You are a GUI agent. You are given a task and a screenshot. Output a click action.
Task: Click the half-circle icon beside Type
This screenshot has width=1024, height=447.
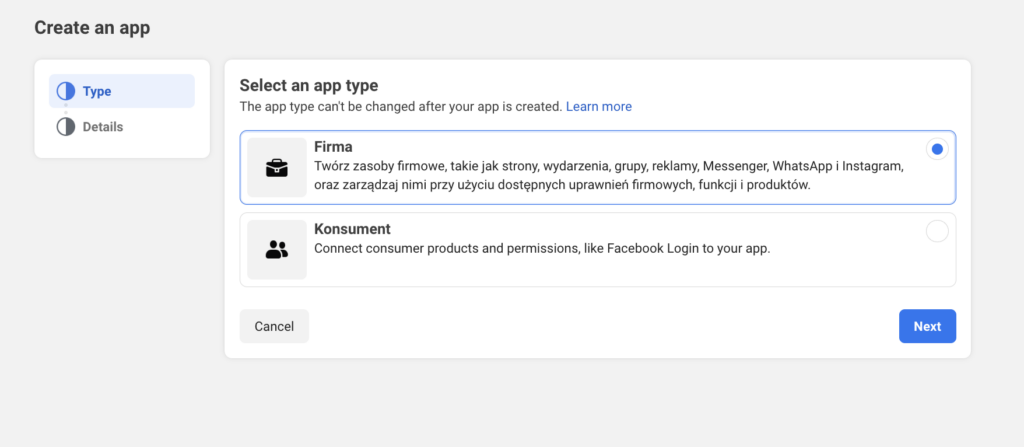coord(66,91)
